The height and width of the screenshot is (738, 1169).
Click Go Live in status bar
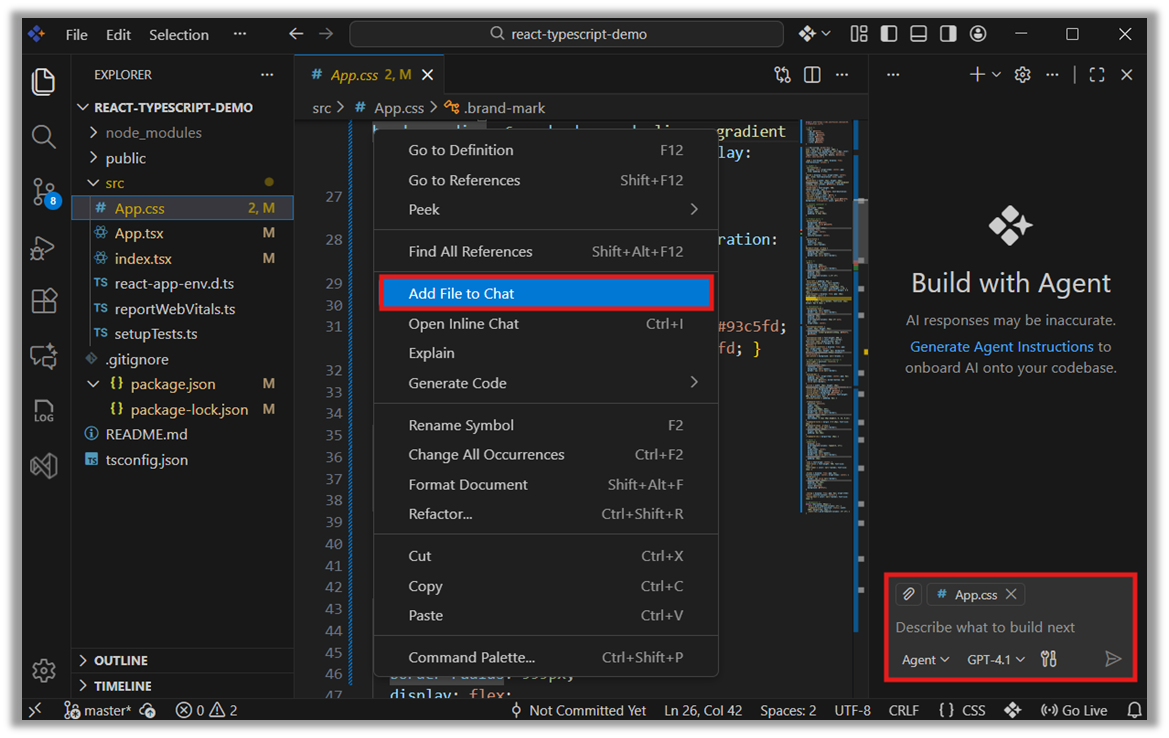[1075, 710]
